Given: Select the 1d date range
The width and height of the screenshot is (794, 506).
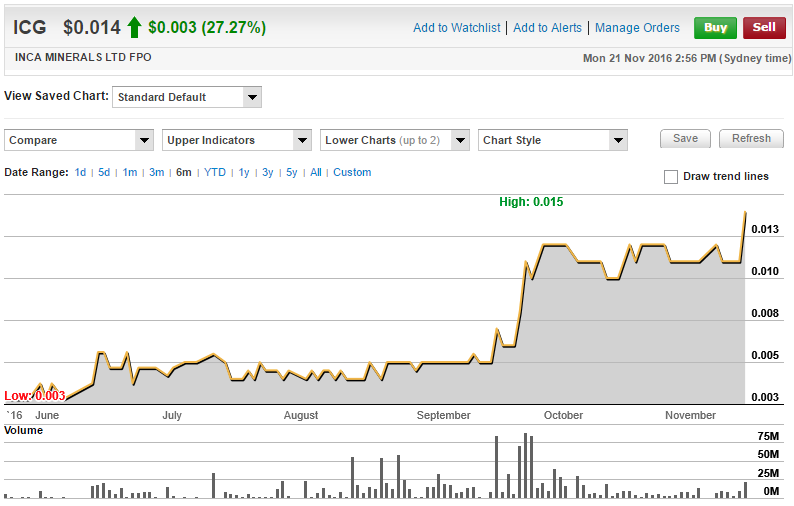Looking at the screenshot, I should pyautogui.click(x=80, y=172).
